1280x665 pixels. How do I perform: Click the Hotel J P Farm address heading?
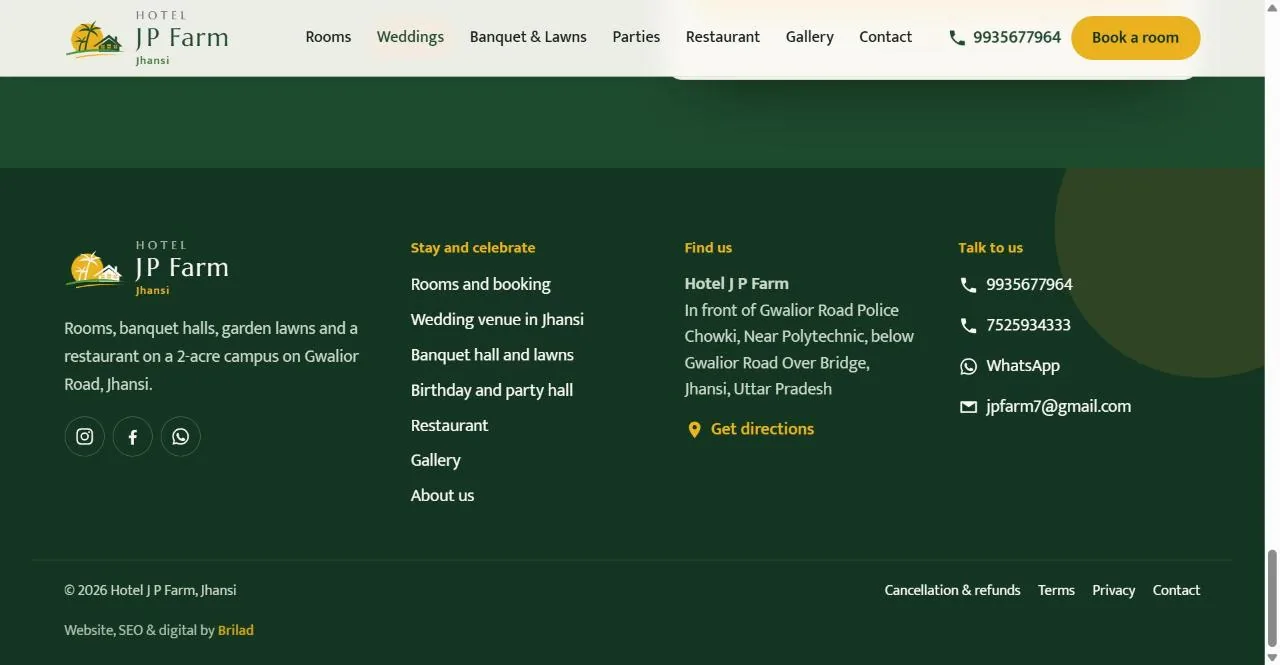pyautogui.click(x=737, y=284)
